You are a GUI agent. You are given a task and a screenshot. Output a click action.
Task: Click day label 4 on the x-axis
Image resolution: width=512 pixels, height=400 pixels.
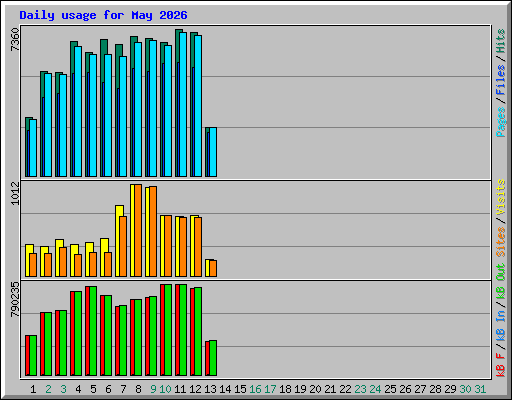(78, 389)
